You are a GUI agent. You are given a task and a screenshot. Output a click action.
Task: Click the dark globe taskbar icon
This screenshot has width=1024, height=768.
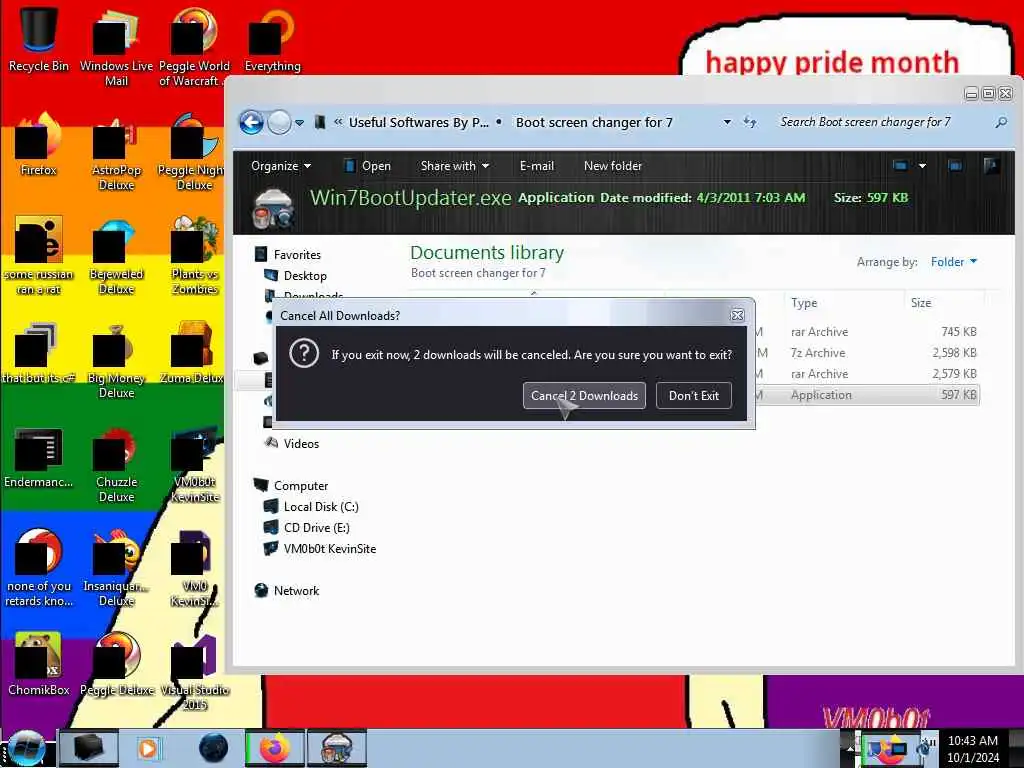[x=214, y=748]
